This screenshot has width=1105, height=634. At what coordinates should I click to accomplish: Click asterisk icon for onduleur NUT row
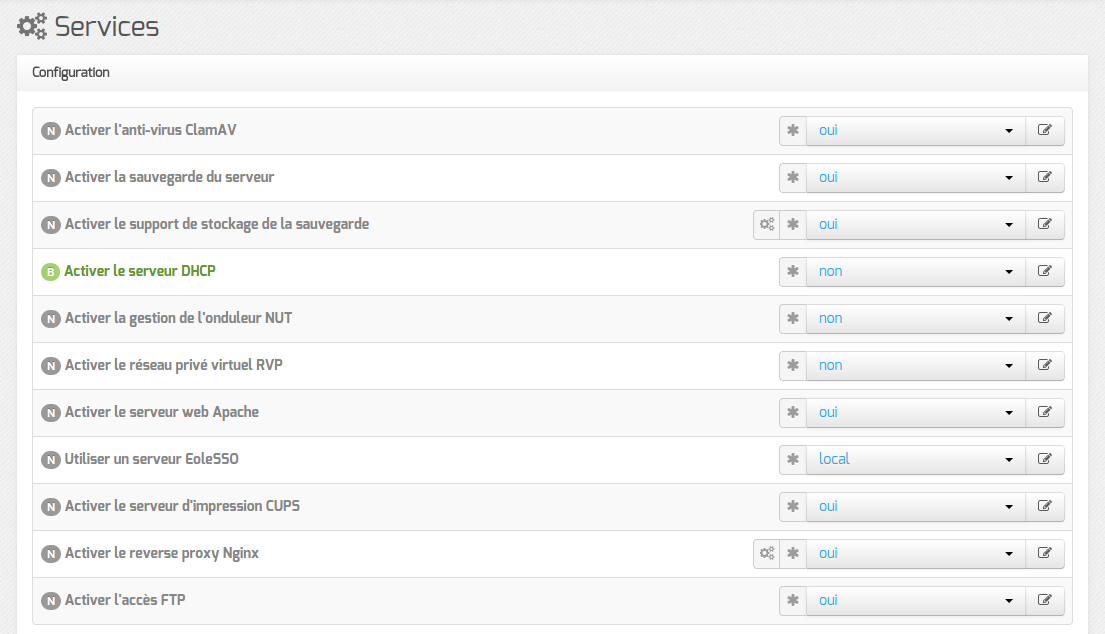(793, 318)
